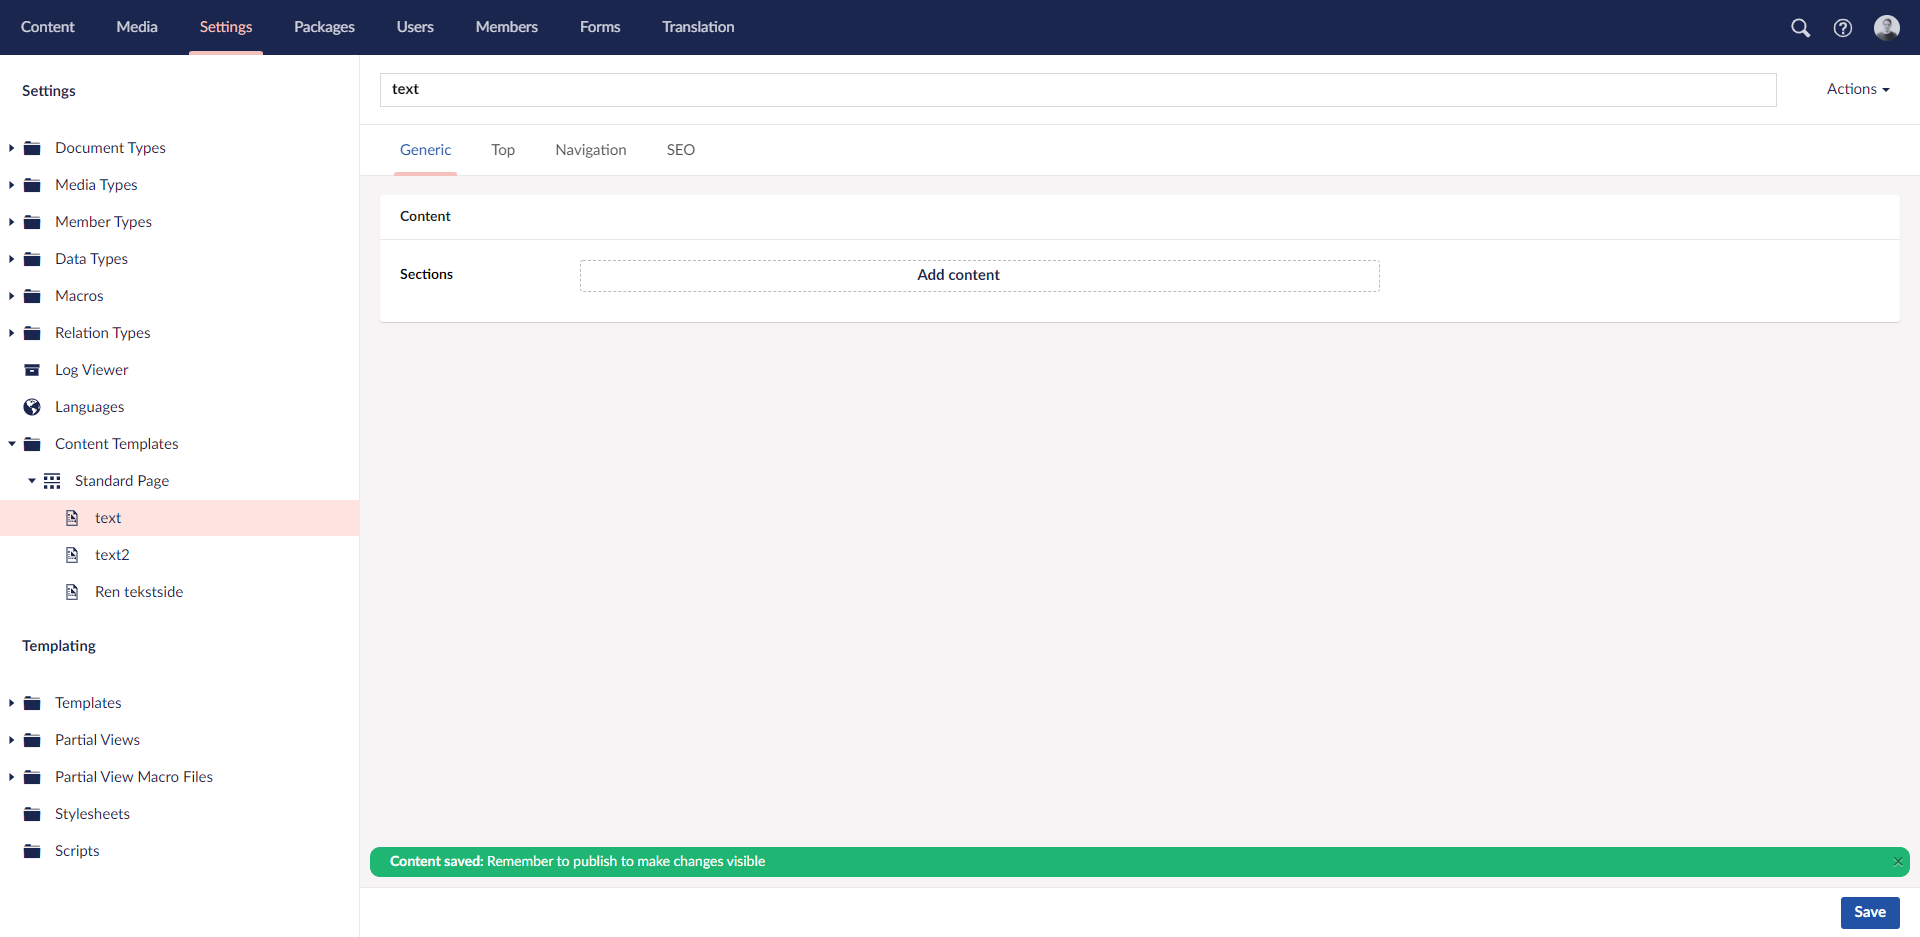
Task: Click the Macros folder icon
Action: pos(31,295)
